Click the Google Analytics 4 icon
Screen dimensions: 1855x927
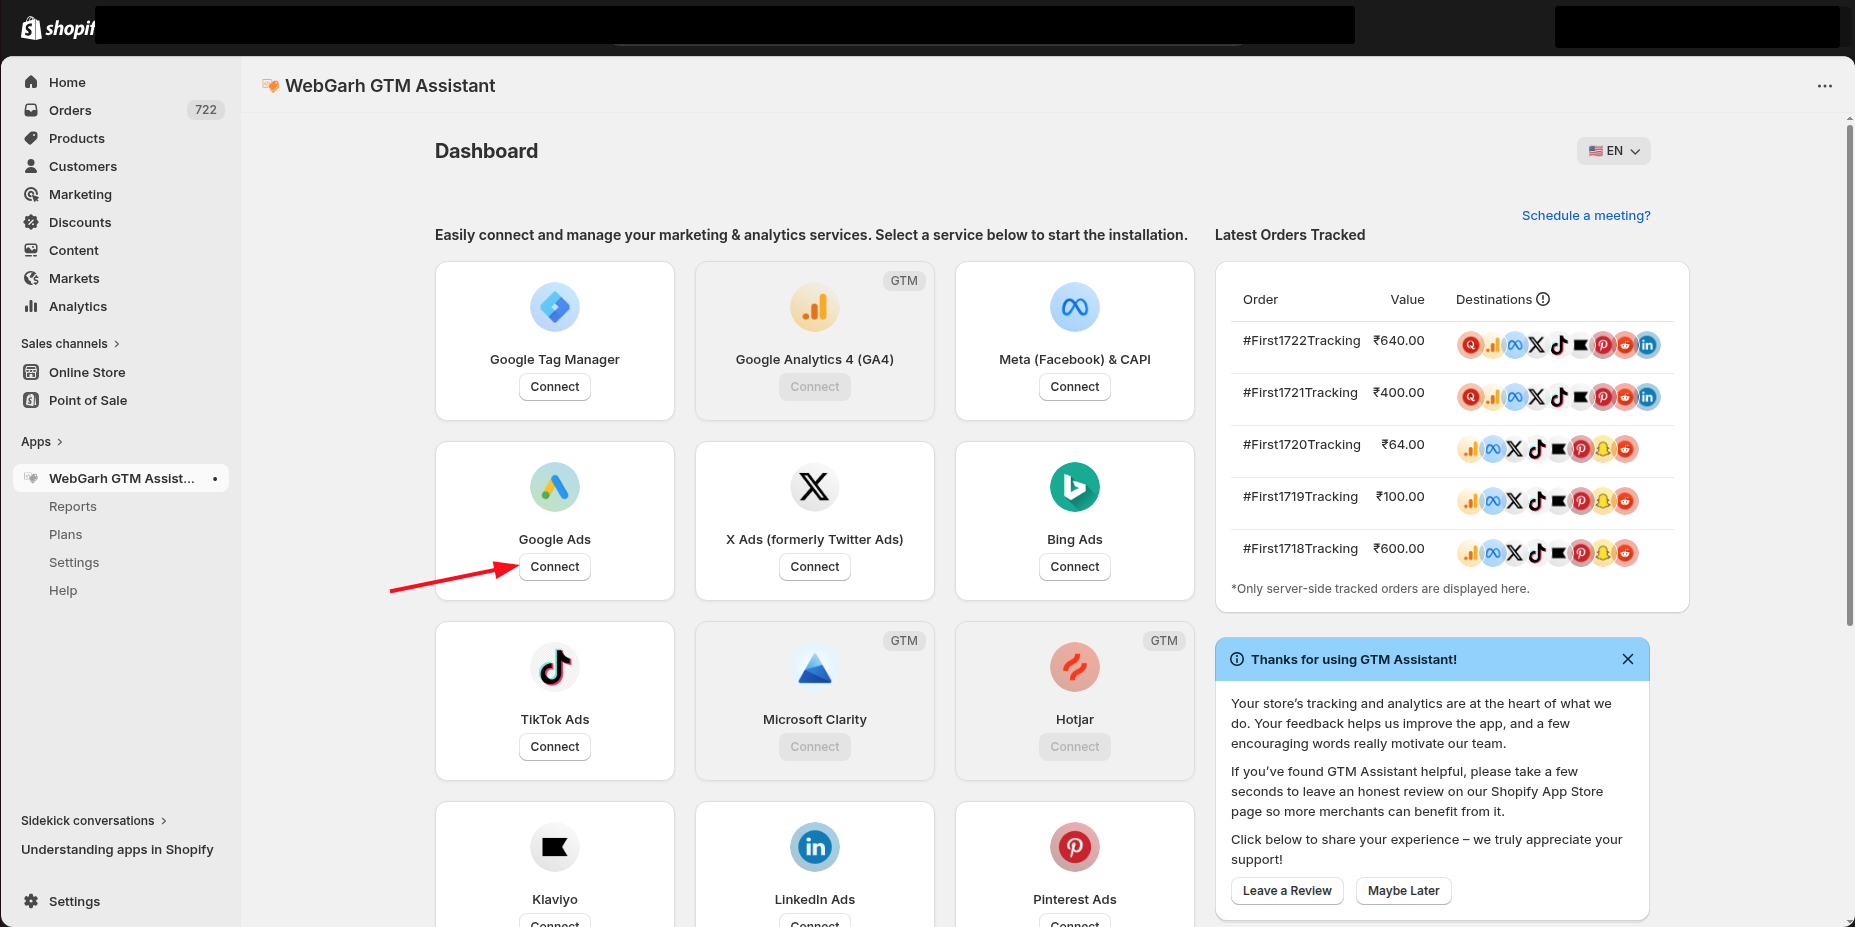815,307
